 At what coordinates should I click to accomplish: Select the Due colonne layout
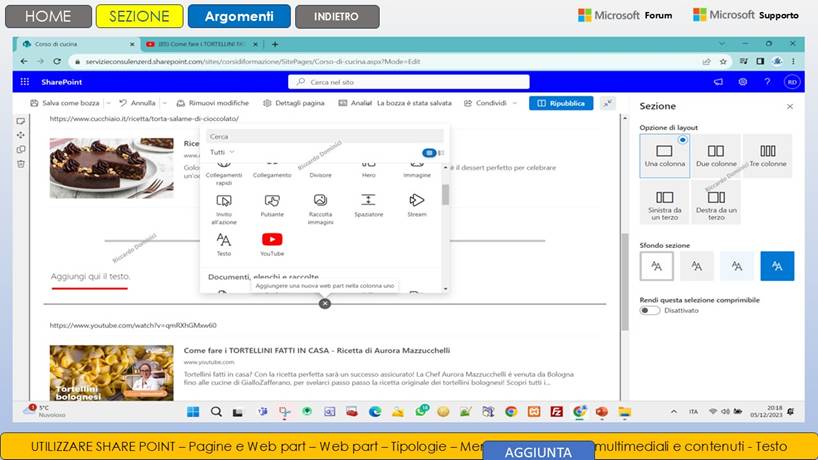(x=716, y=156)
